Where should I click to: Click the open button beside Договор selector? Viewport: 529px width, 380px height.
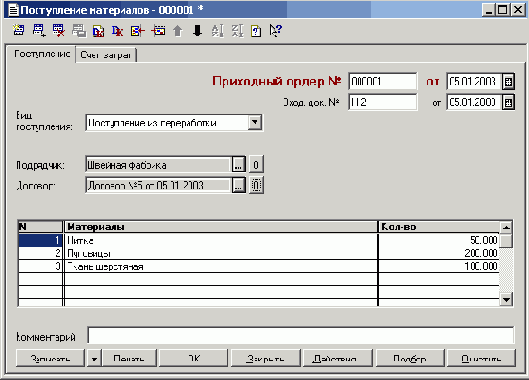[256, 185]
